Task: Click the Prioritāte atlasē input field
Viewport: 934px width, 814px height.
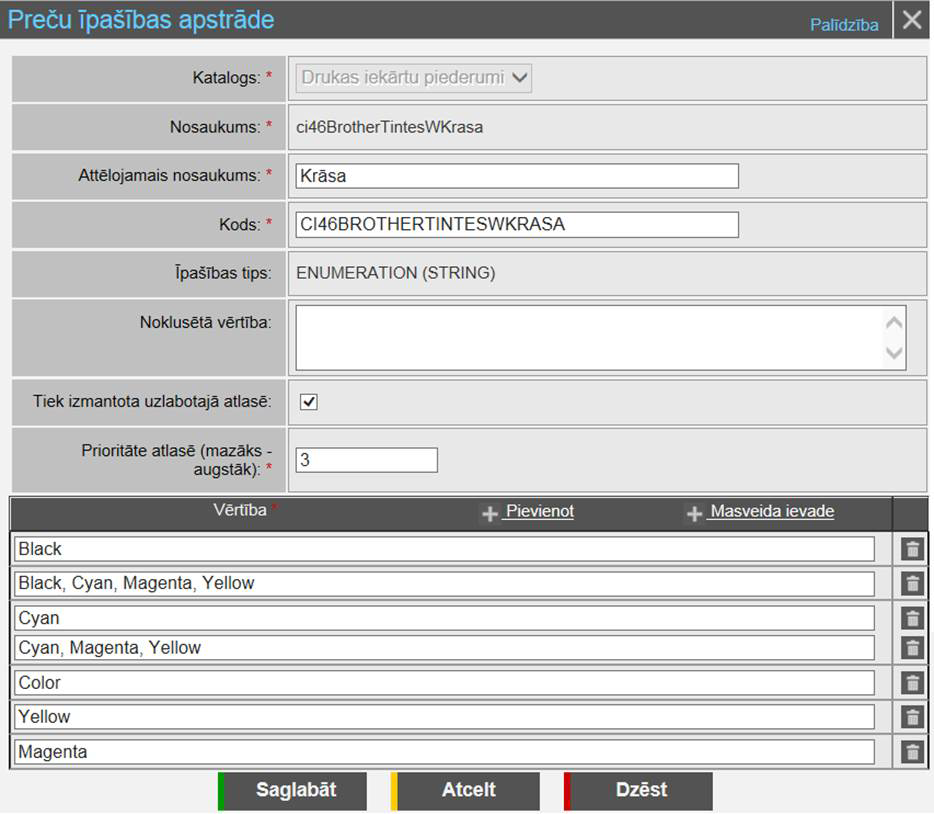Action: coord(367,460)
